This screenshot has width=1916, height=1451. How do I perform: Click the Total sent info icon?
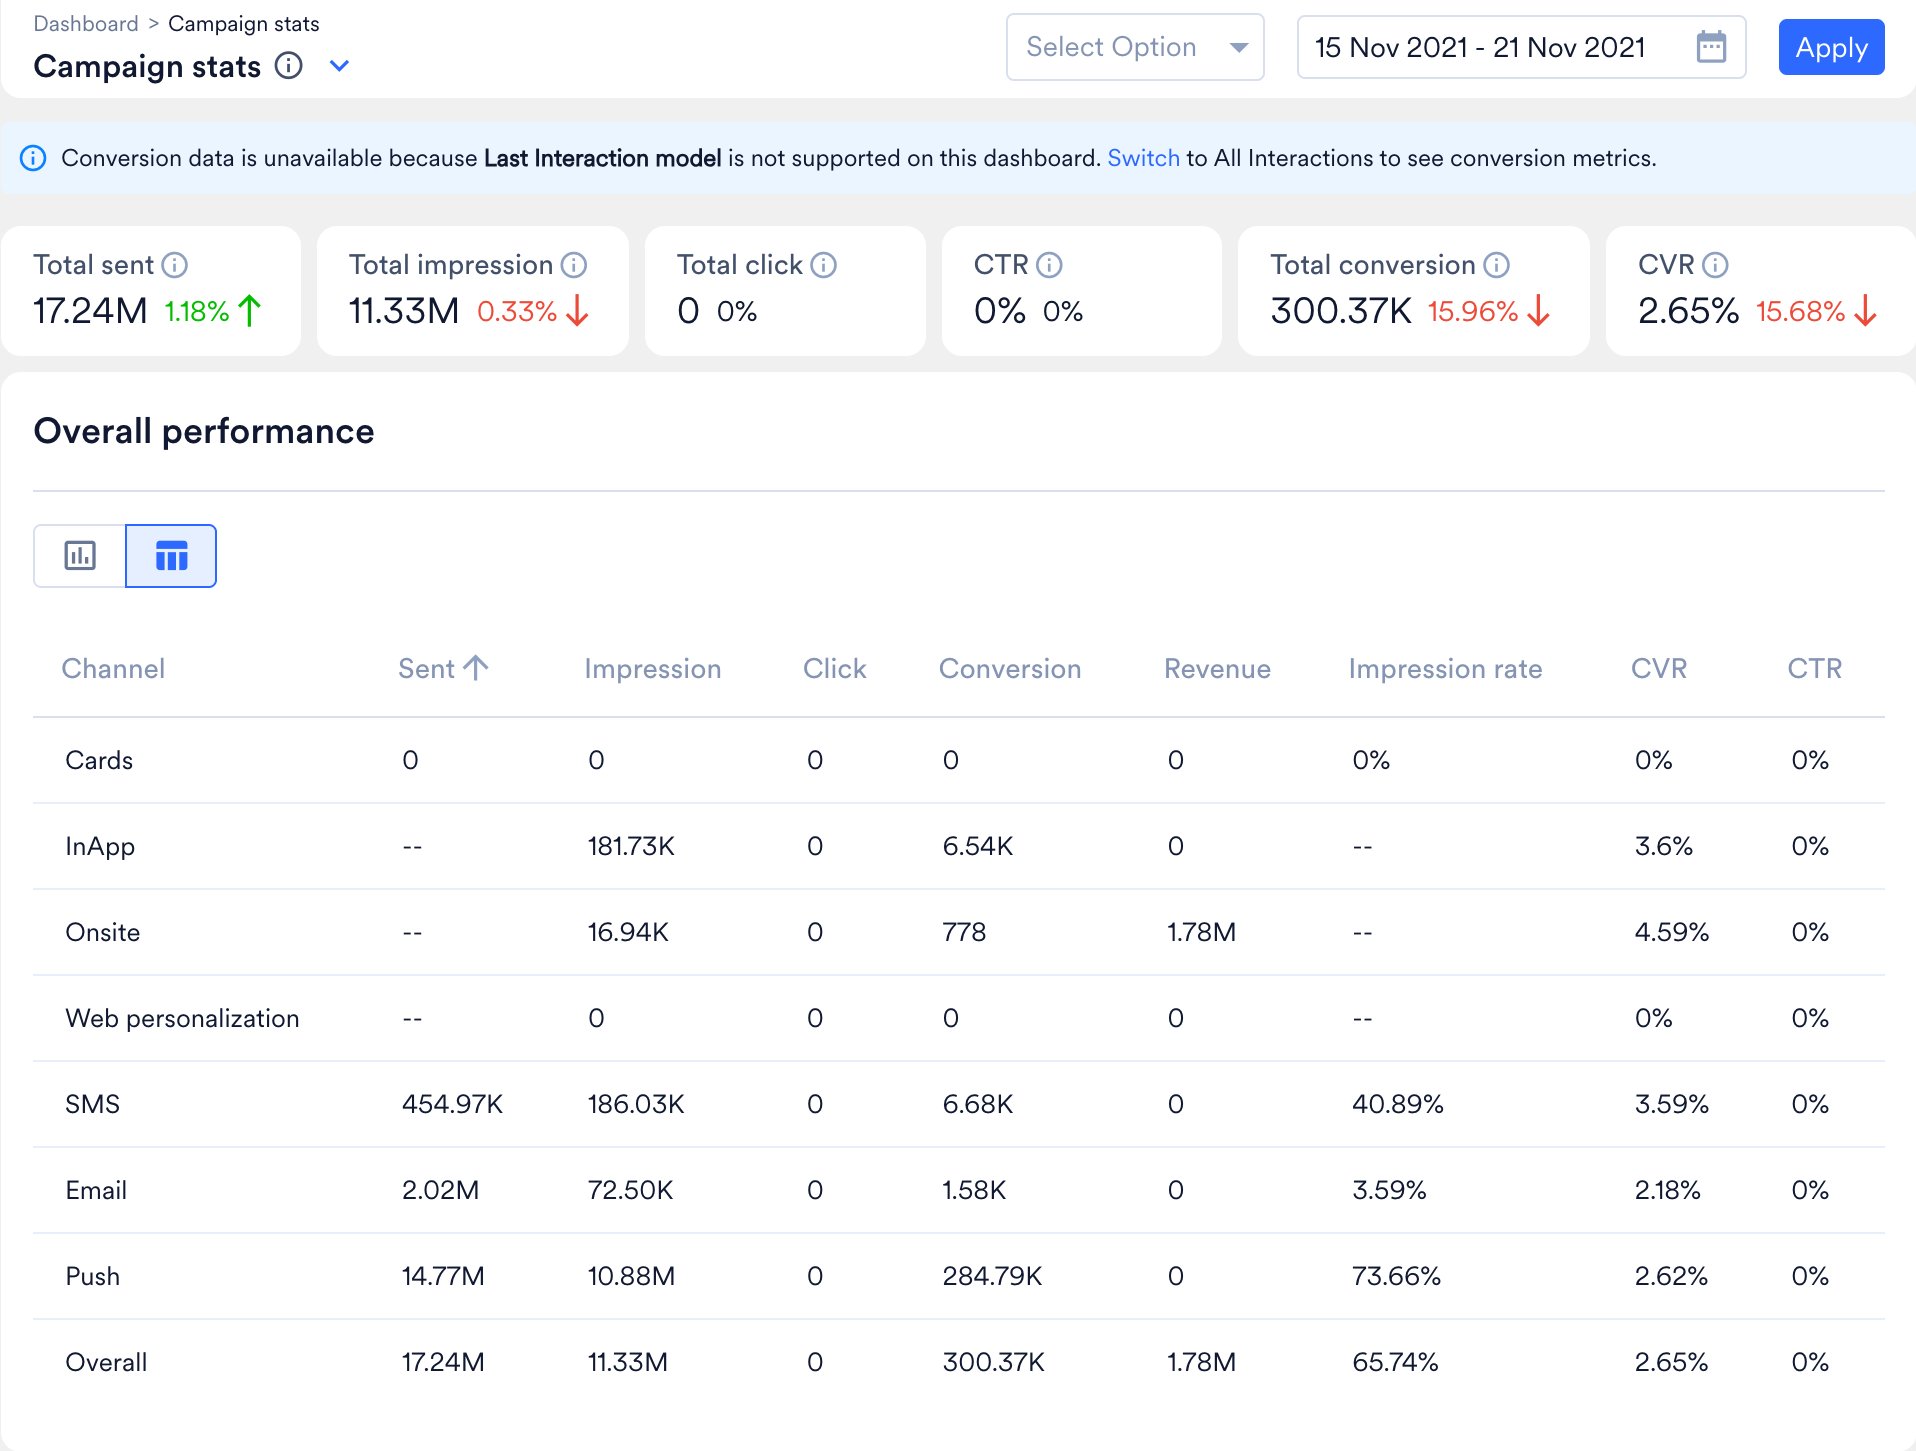pyautogui.click(x=175, y=265)
